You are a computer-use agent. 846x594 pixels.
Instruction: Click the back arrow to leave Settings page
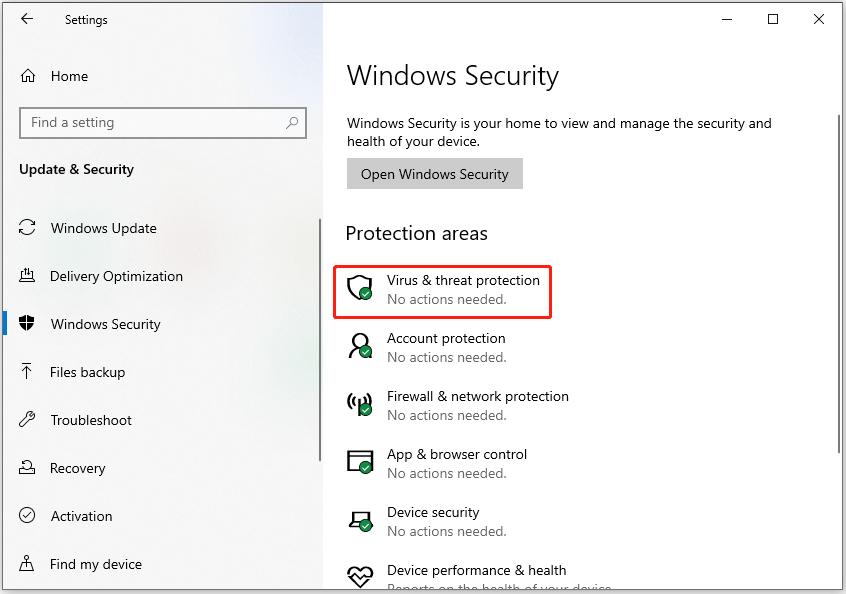tap(27, 19)
